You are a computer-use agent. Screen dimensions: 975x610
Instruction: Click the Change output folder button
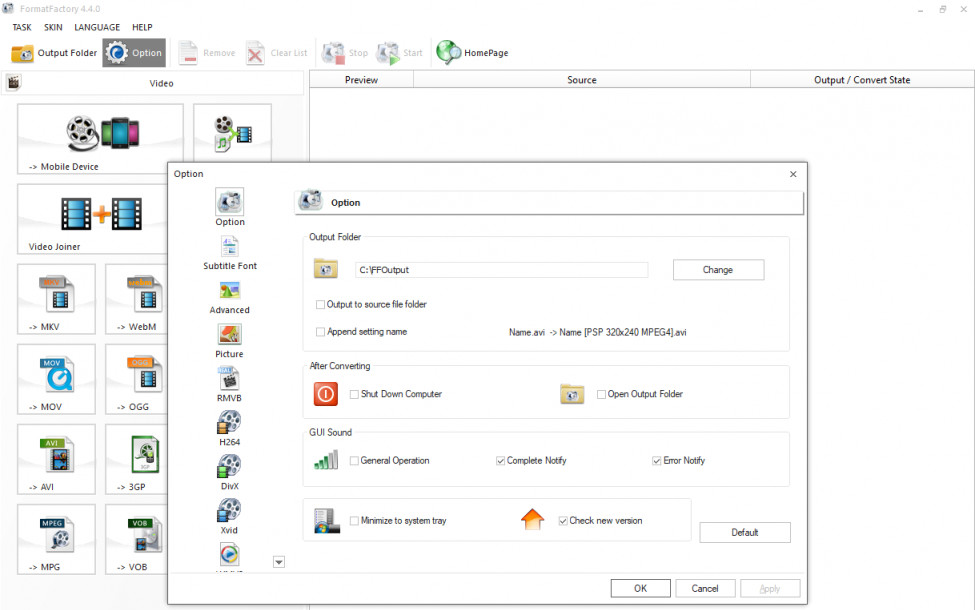718,270
